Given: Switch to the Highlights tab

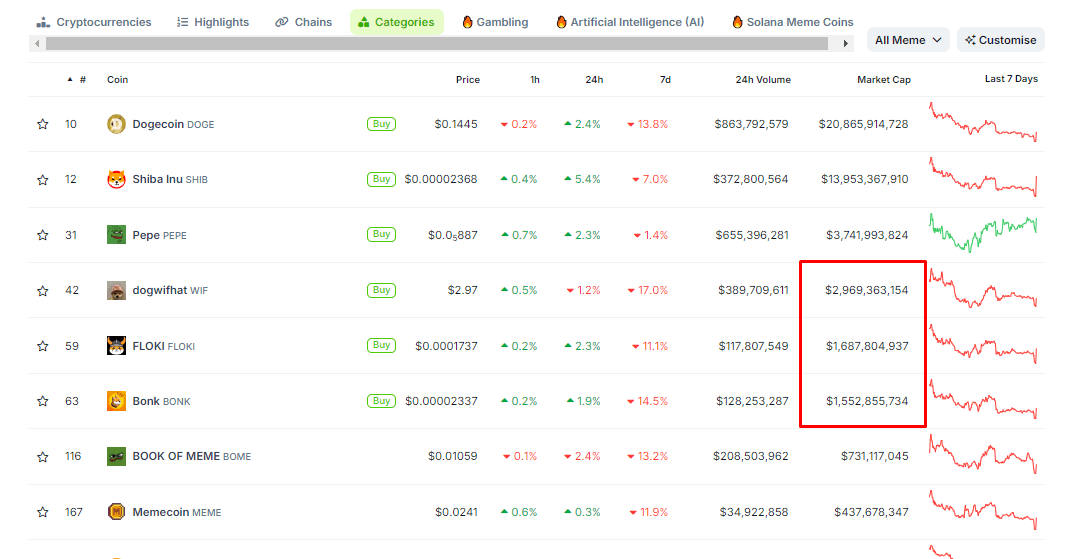Looking at the screenshot, I should point(213,22).
